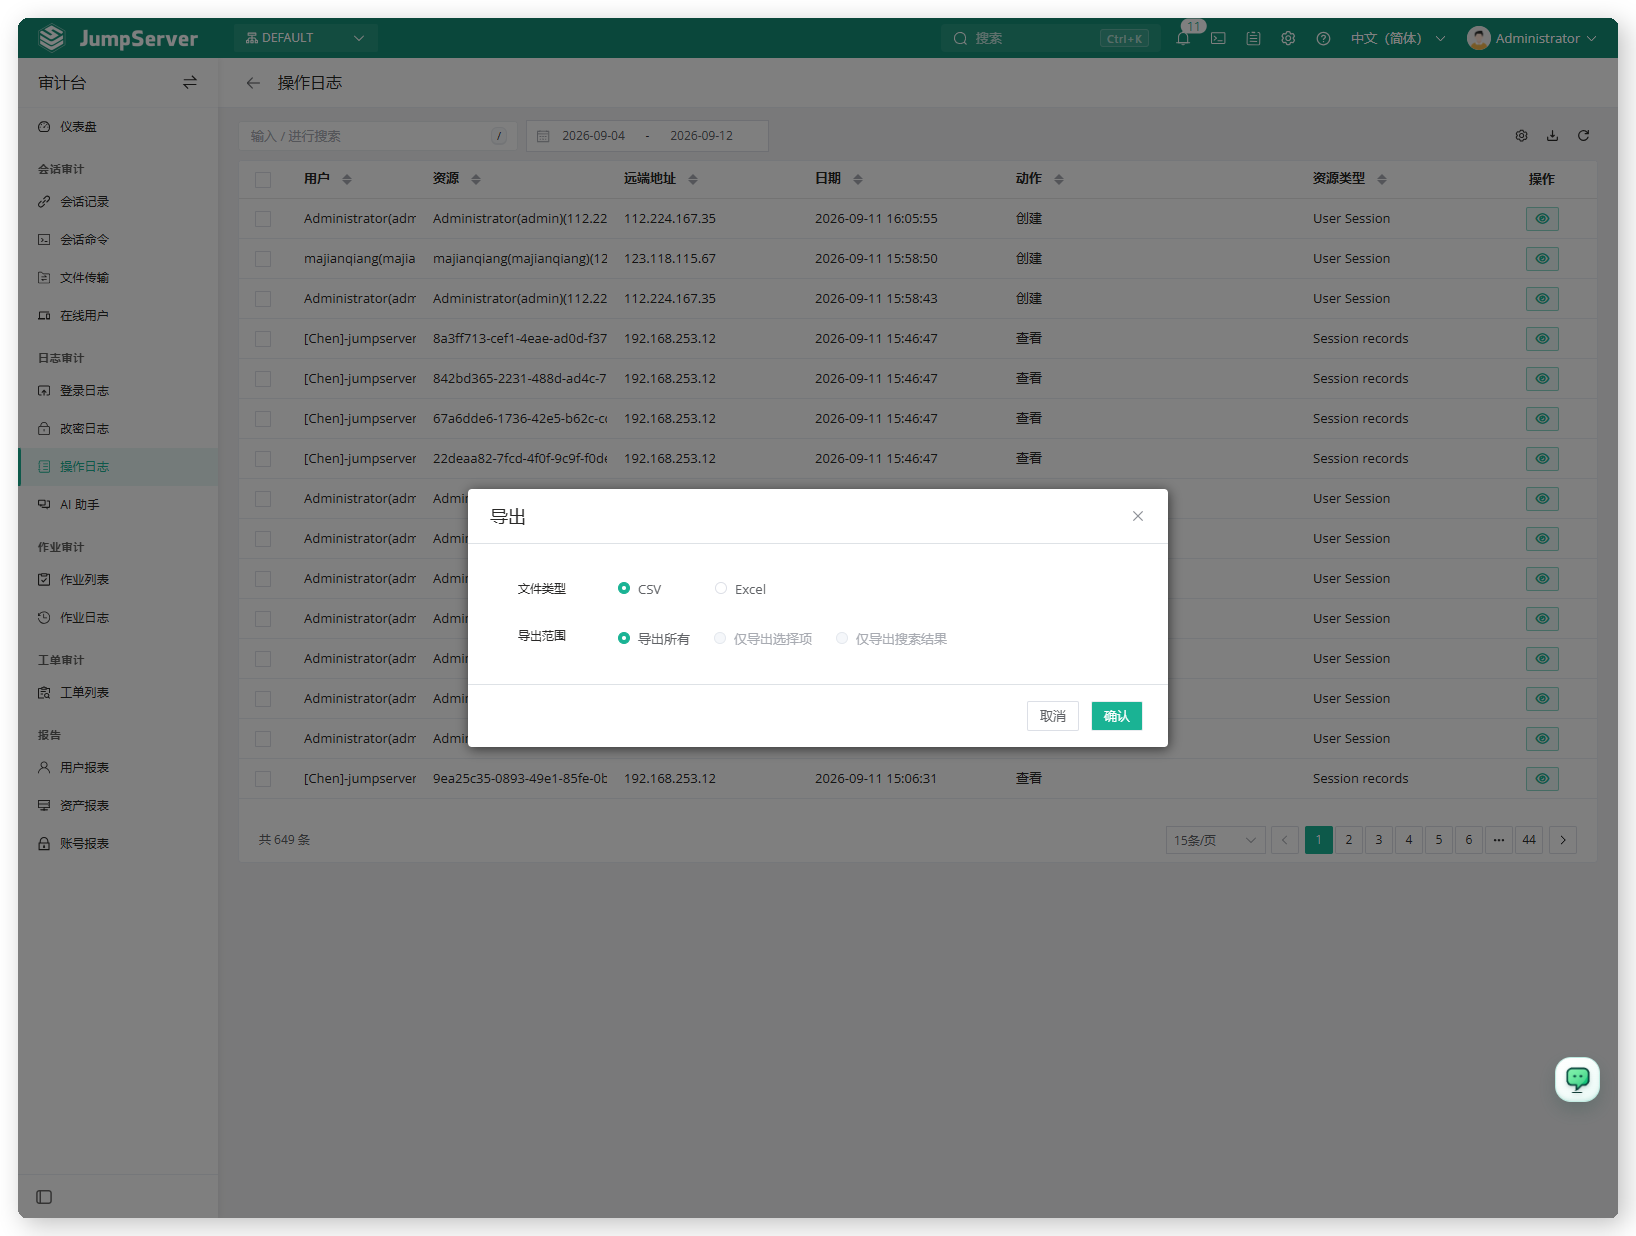Go to page 2 in pagination
Screen dimensions: 1636x1236
pos(1349,840)
